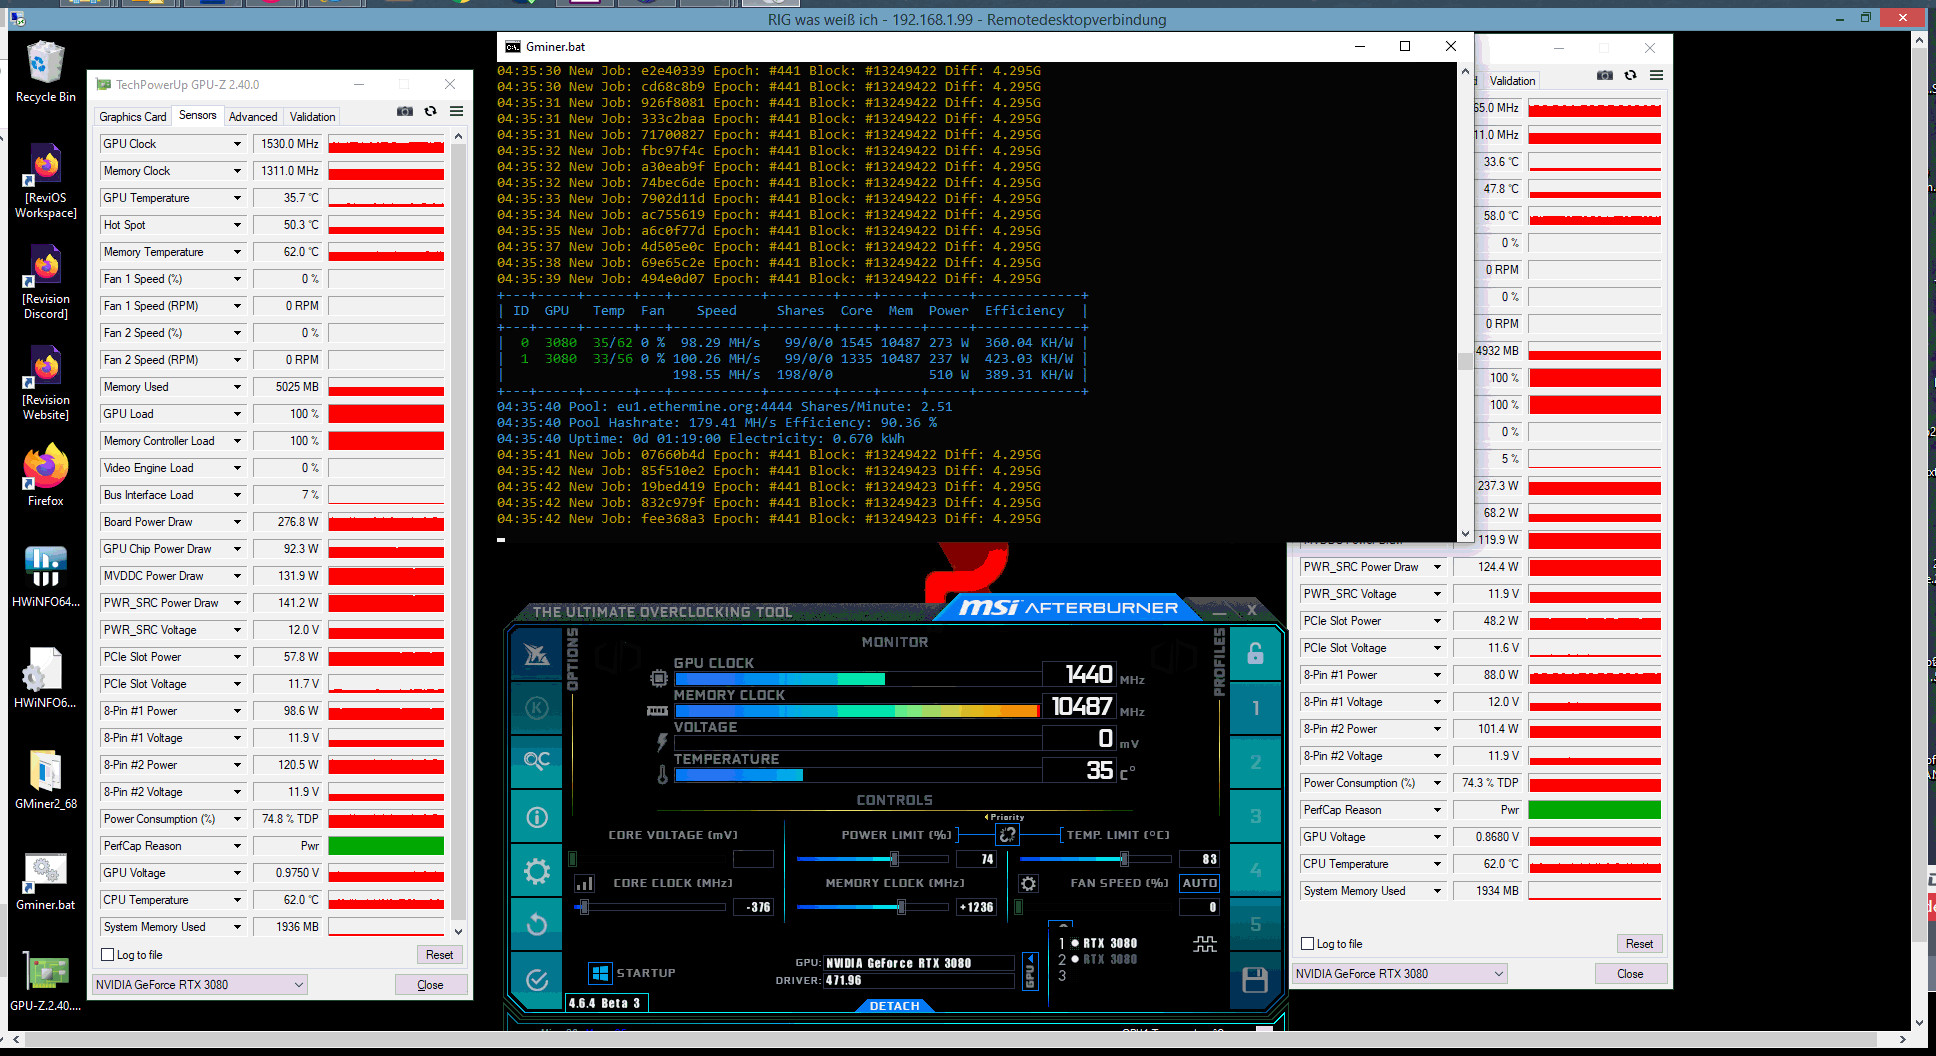Adjust the Power Limit slider handle

[x=894, y=859]
